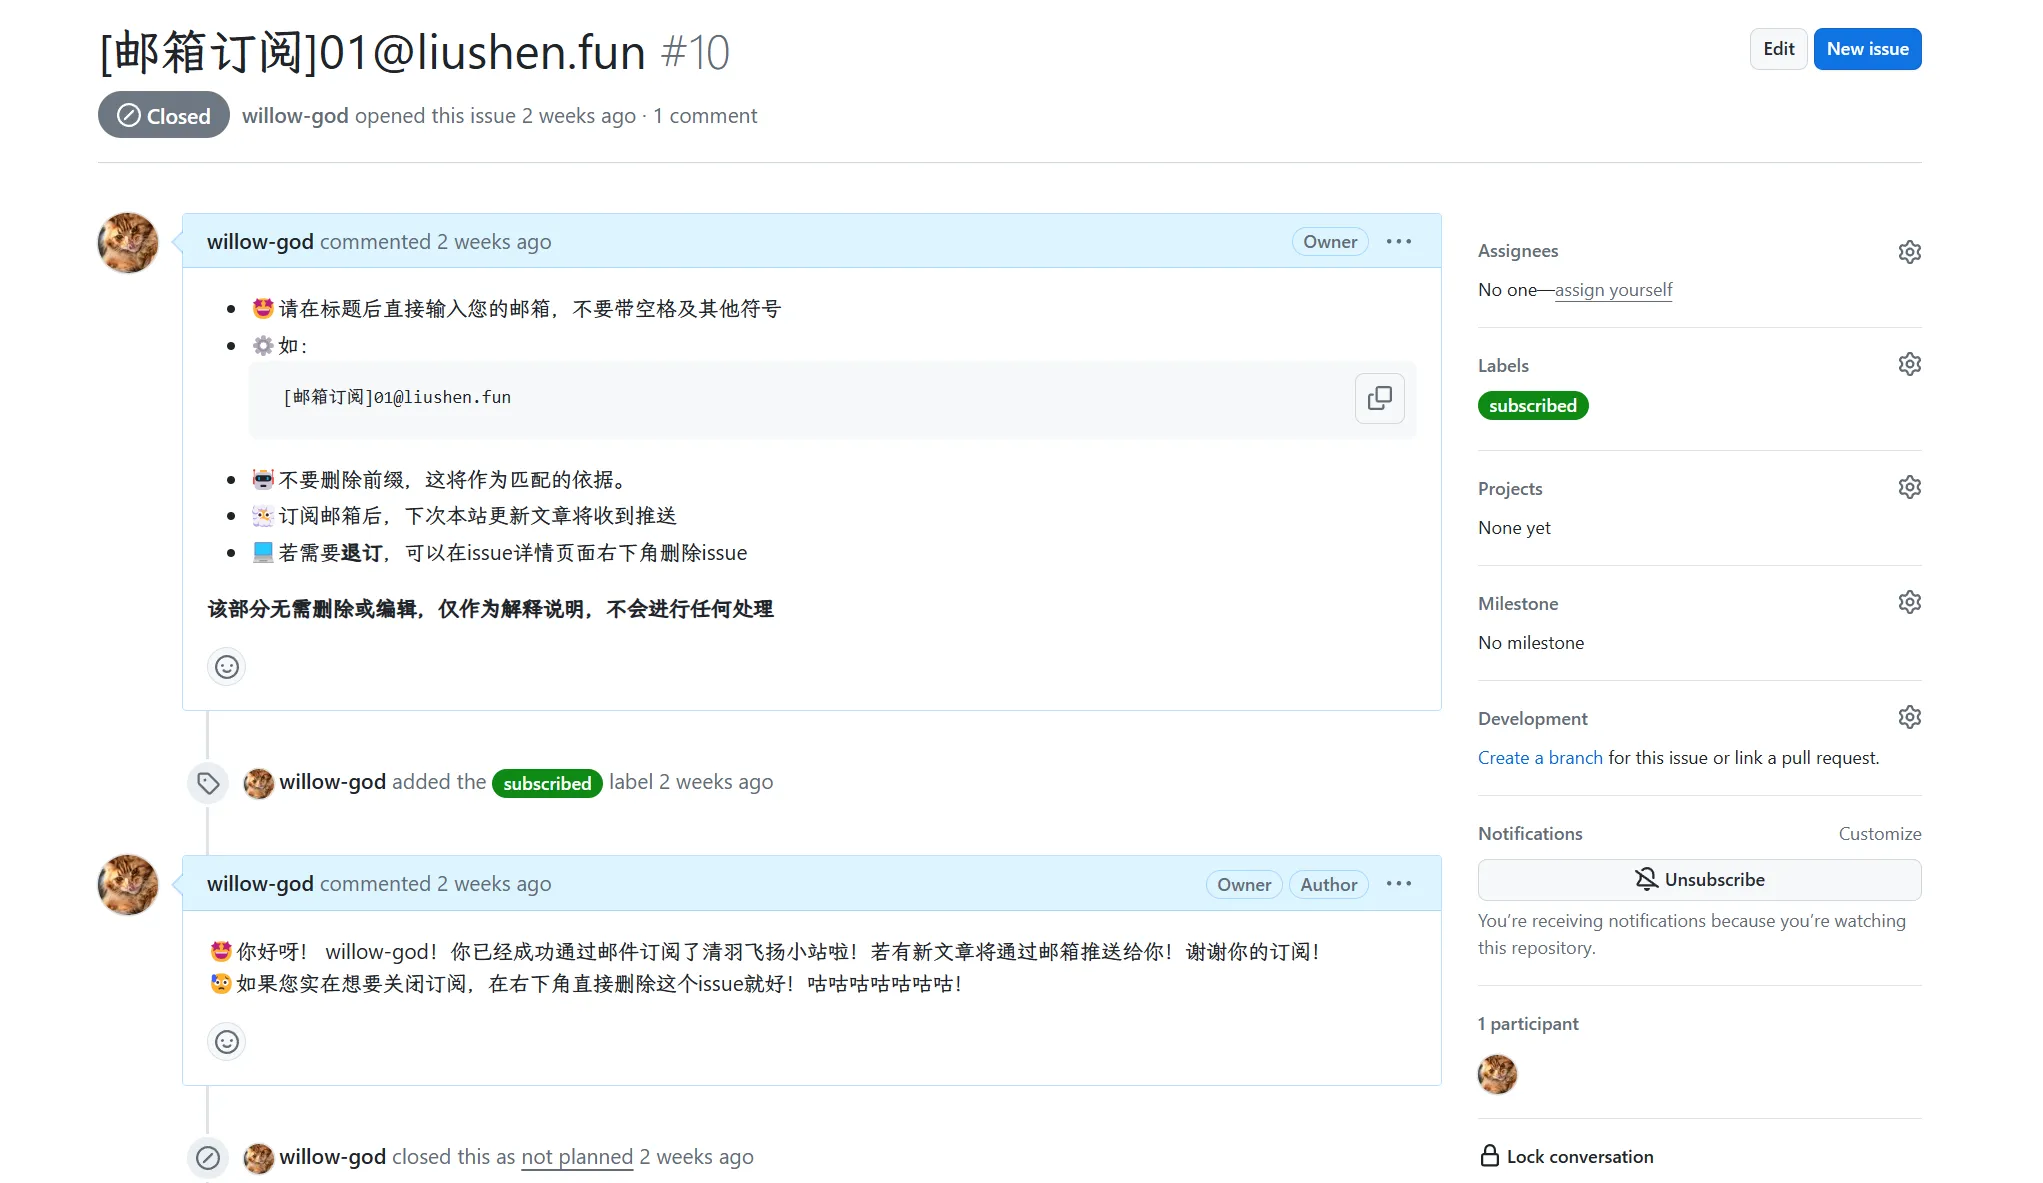Select the Edit button for issue
The width and height of the screenshot is (2043, 1183).
coord(1777,48)
